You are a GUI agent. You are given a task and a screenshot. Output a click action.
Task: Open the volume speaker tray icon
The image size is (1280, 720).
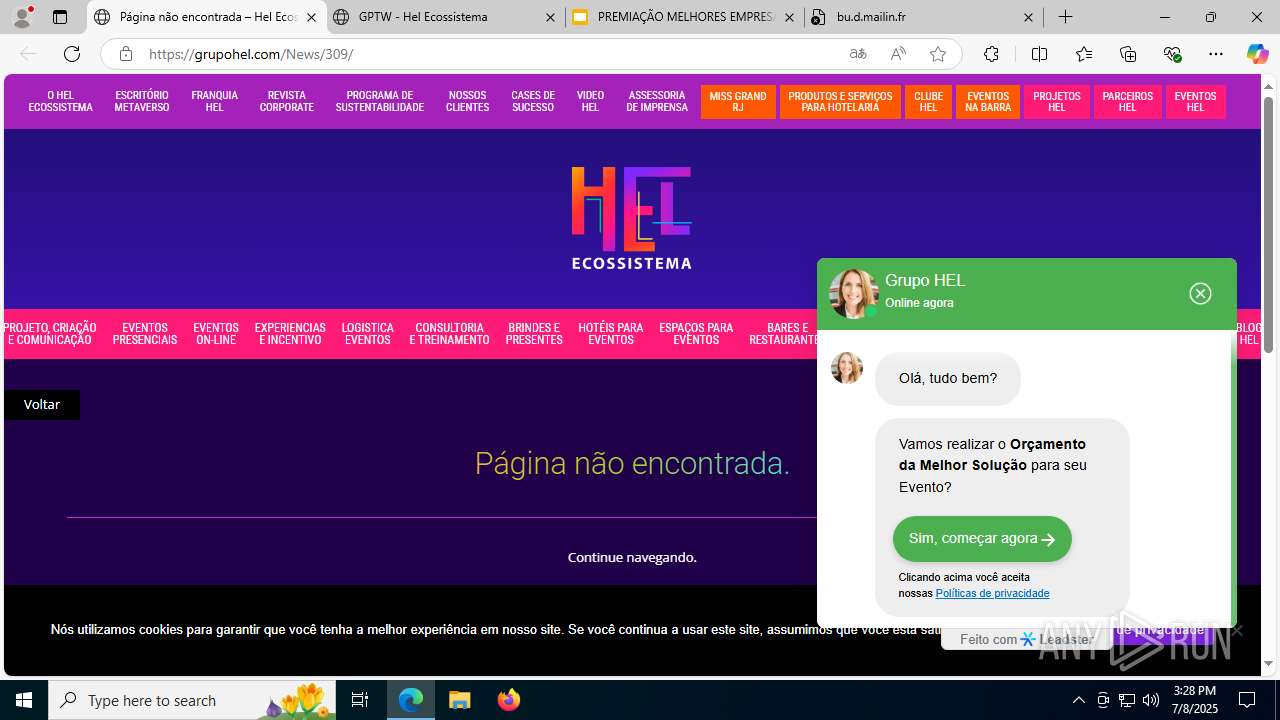1151,700
